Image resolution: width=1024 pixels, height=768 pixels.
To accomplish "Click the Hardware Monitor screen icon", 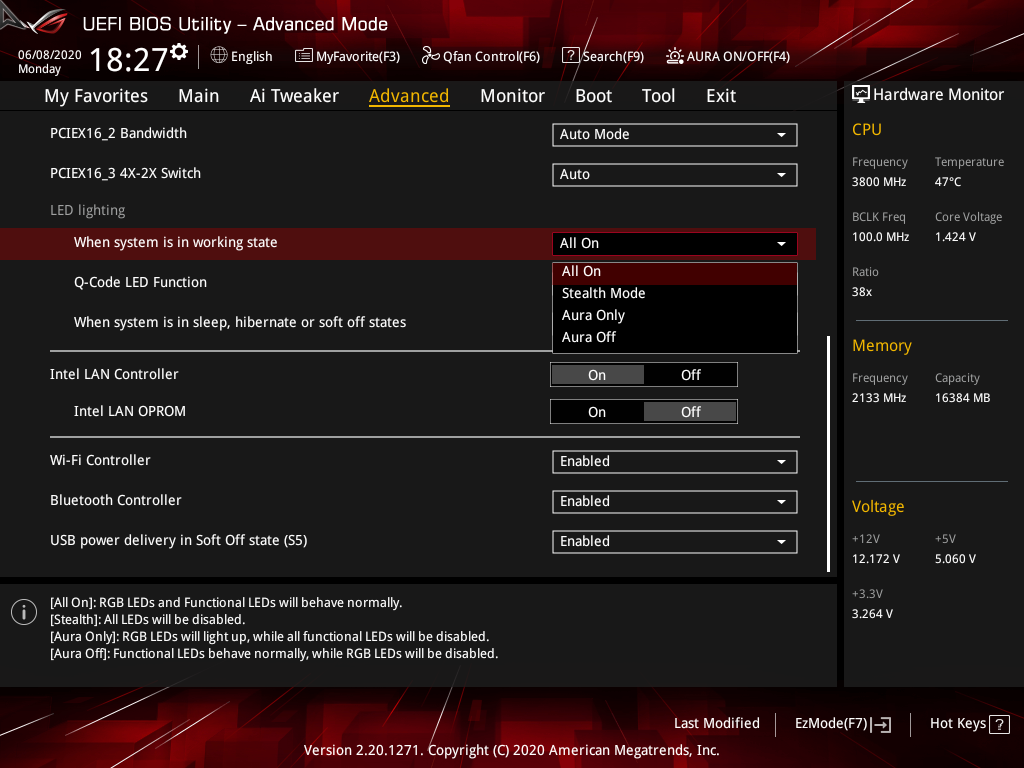I will point(861,95).
